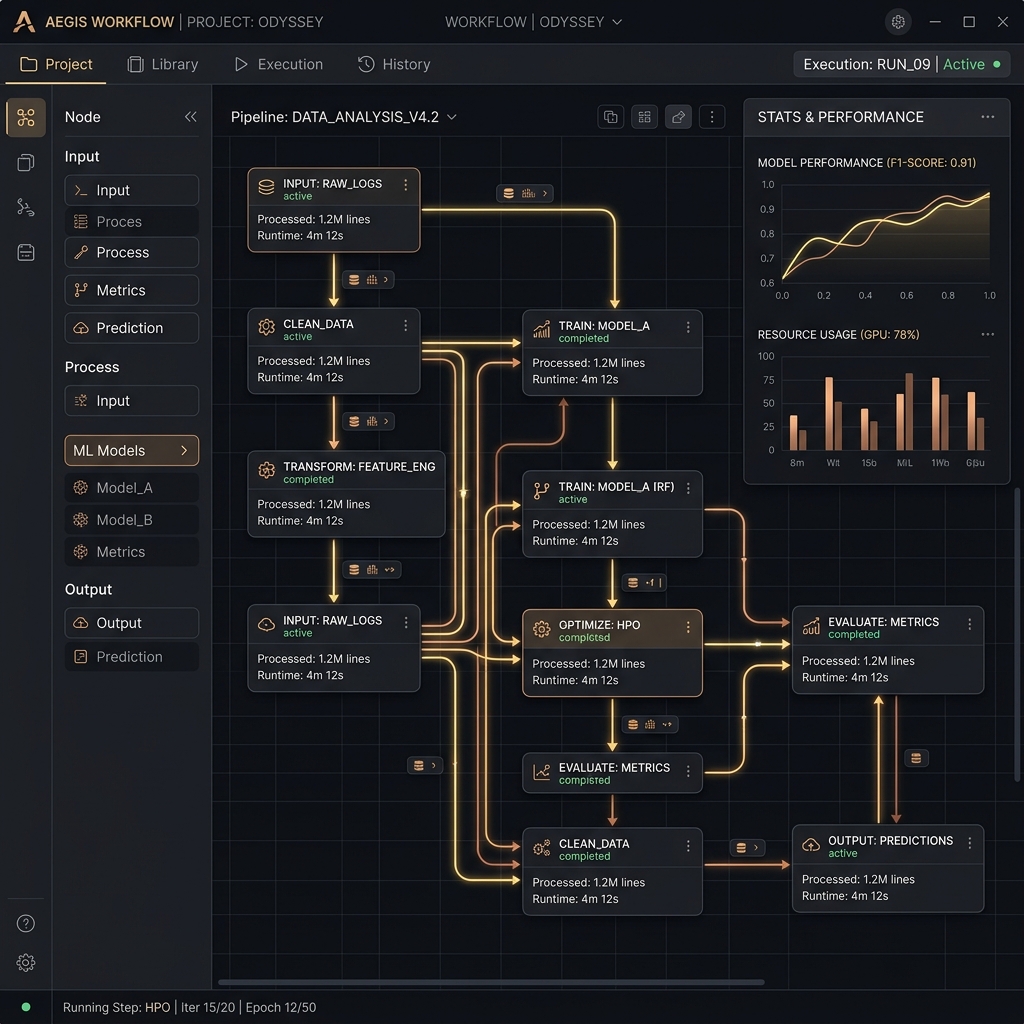Viewport: 1024px width, 1024px height.
Task: Select the Output node item
Action: [x=131, y=623]
